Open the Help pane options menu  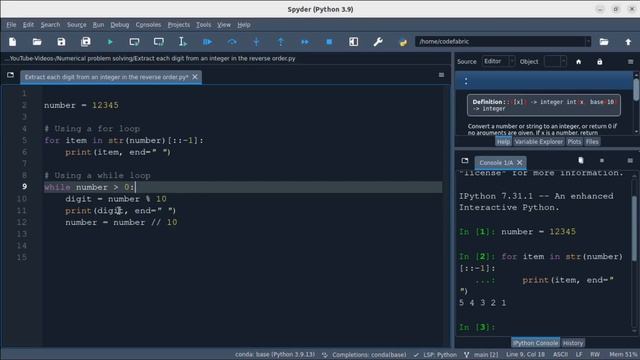[631, 62]
